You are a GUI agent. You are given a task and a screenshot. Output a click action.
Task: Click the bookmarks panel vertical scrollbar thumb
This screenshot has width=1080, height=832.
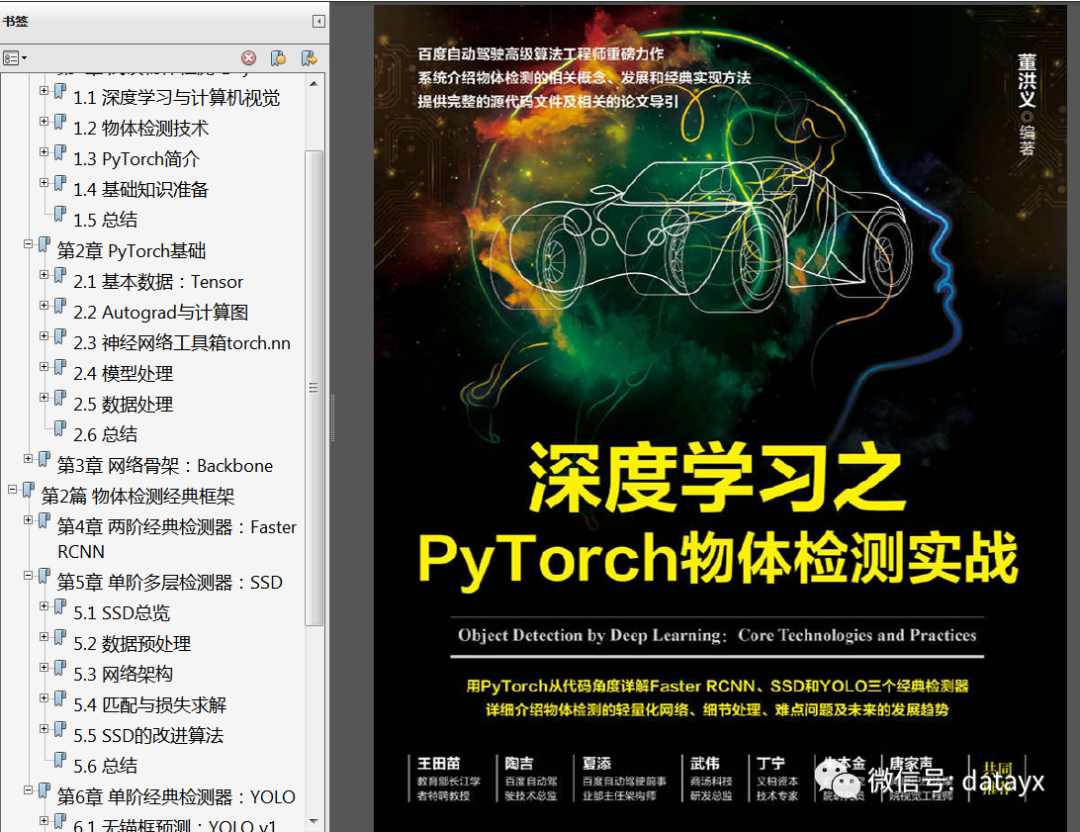coord(314,387)
